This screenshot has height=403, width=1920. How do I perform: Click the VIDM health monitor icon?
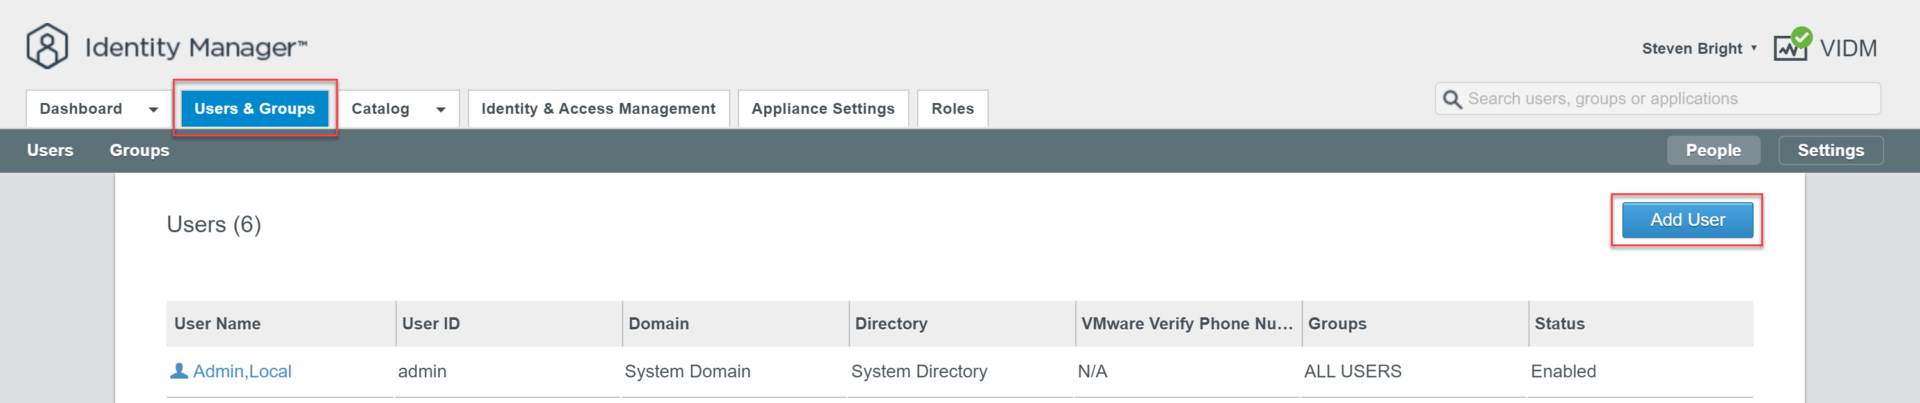point(1791,45)
